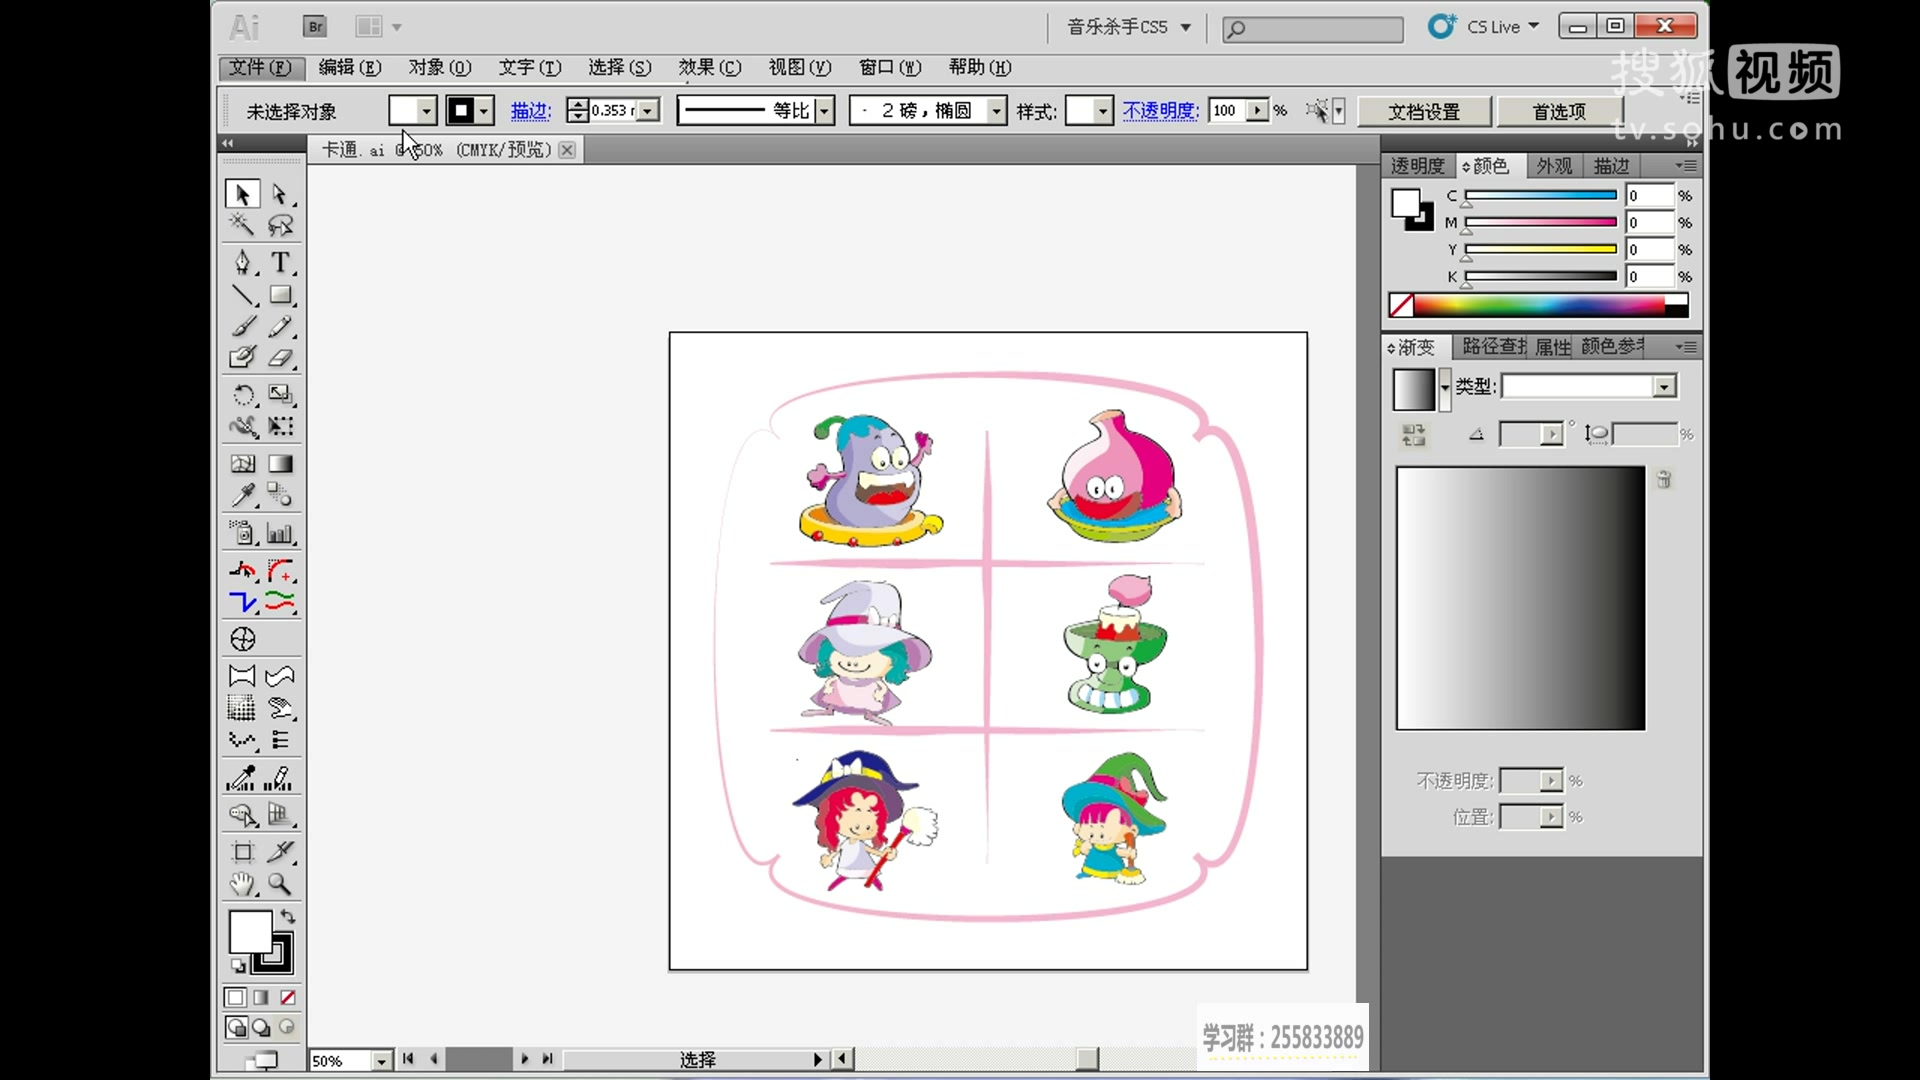1920x1080 pixels.
Task: Open 样式 graphic style dropdown
Action: (x=1103, y=111)
